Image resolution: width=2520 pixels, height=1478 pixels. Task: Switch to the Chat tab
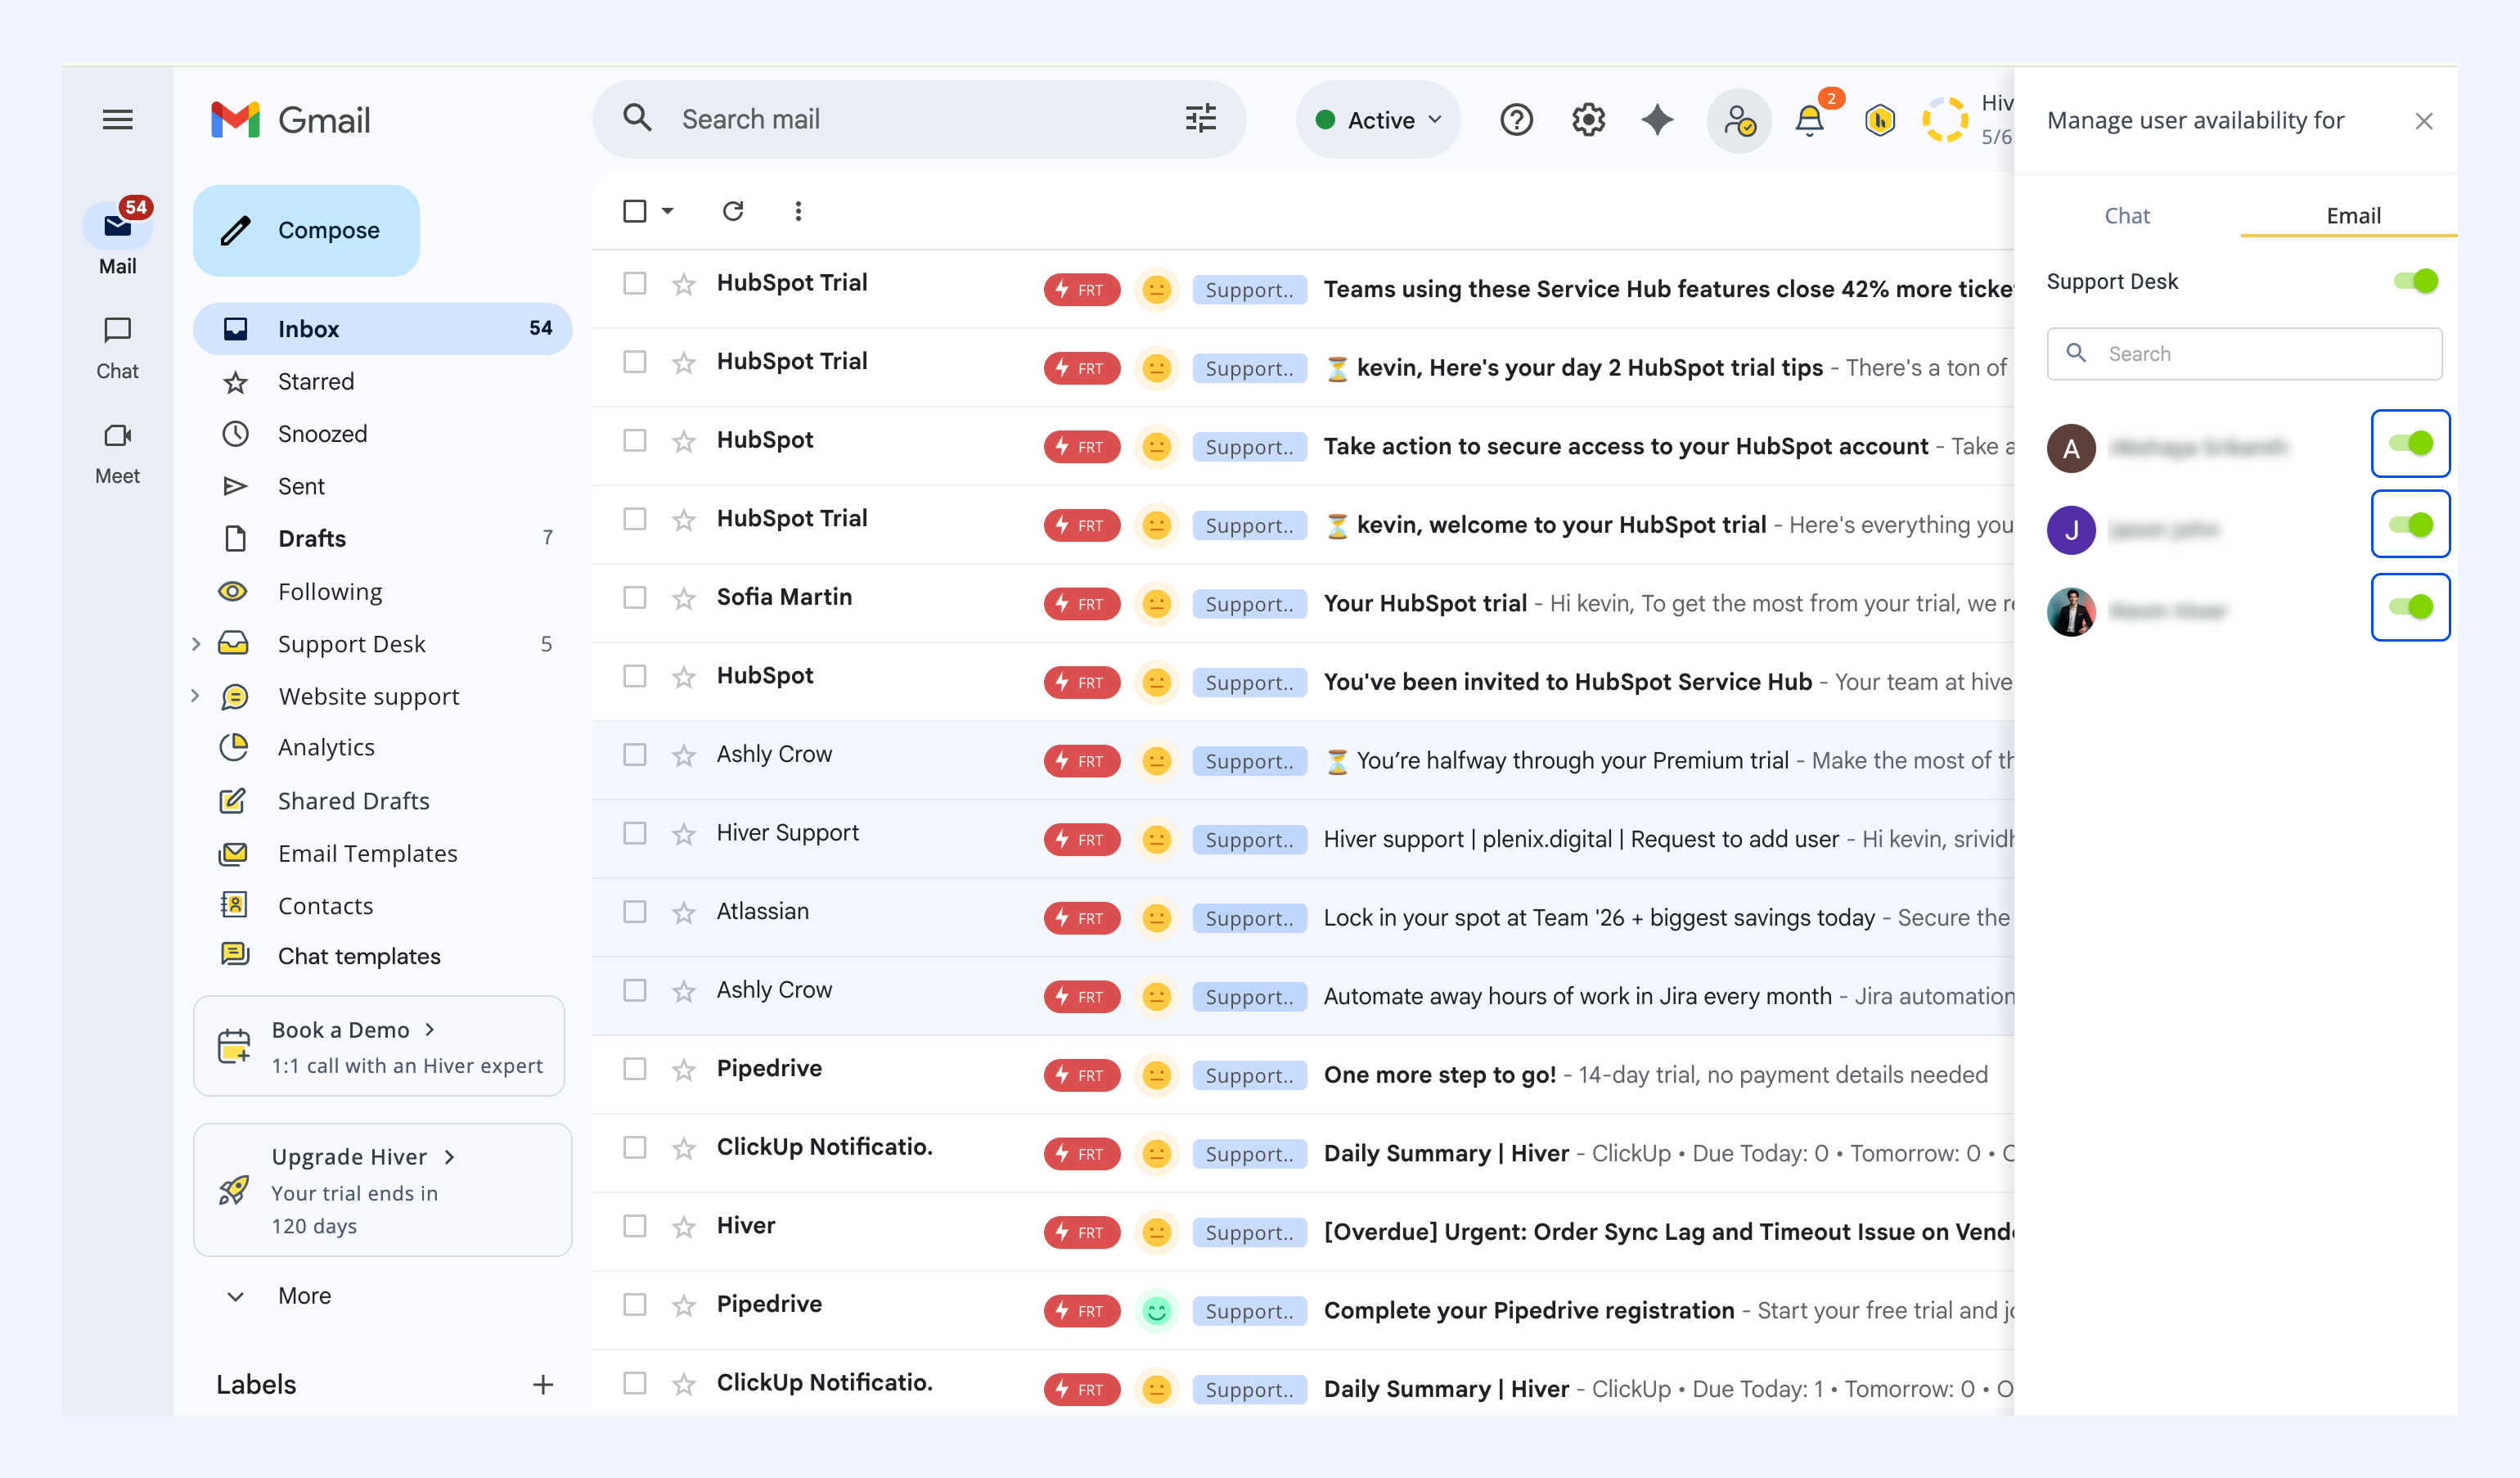(2126, 216)
